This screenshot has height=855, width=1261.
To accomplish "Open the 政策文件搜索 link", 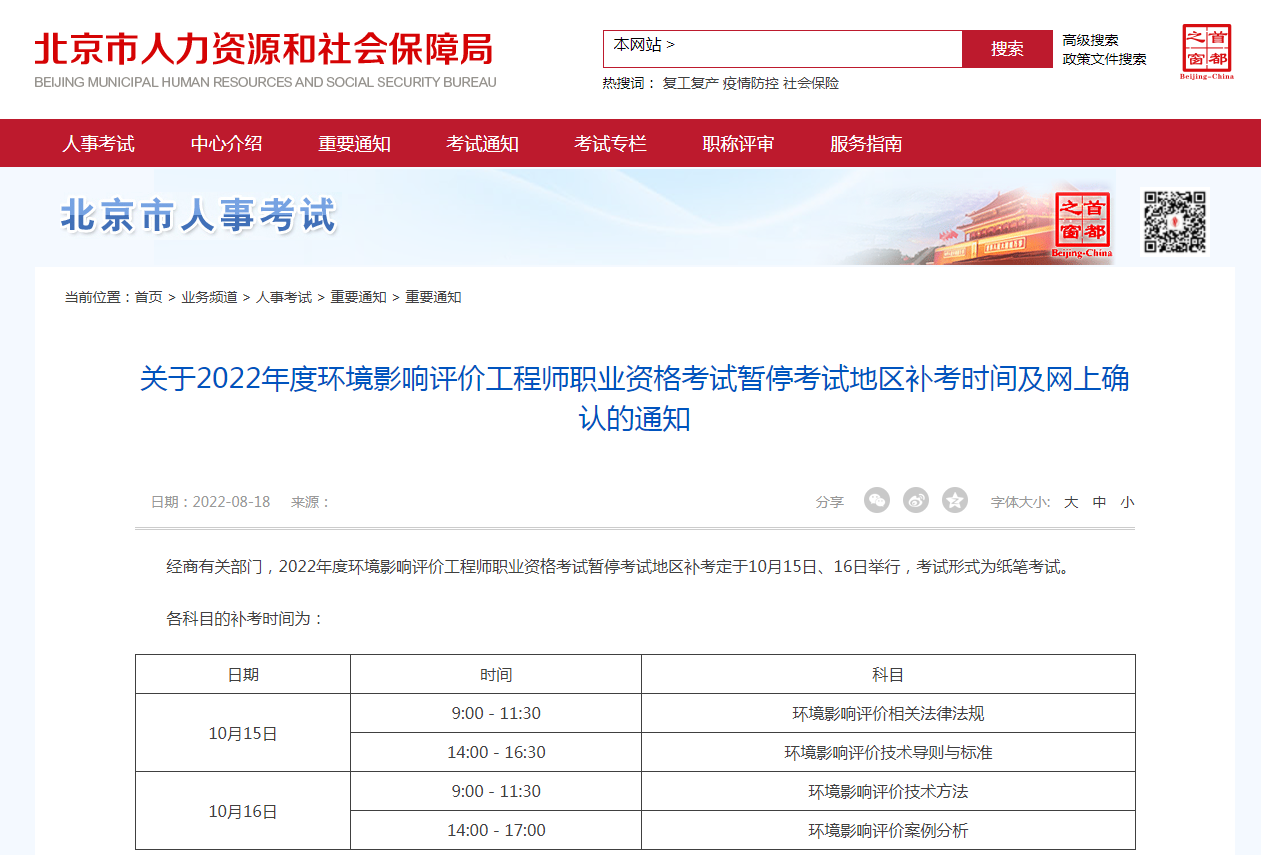I will pyautogui.click(x=1104, y=59).
